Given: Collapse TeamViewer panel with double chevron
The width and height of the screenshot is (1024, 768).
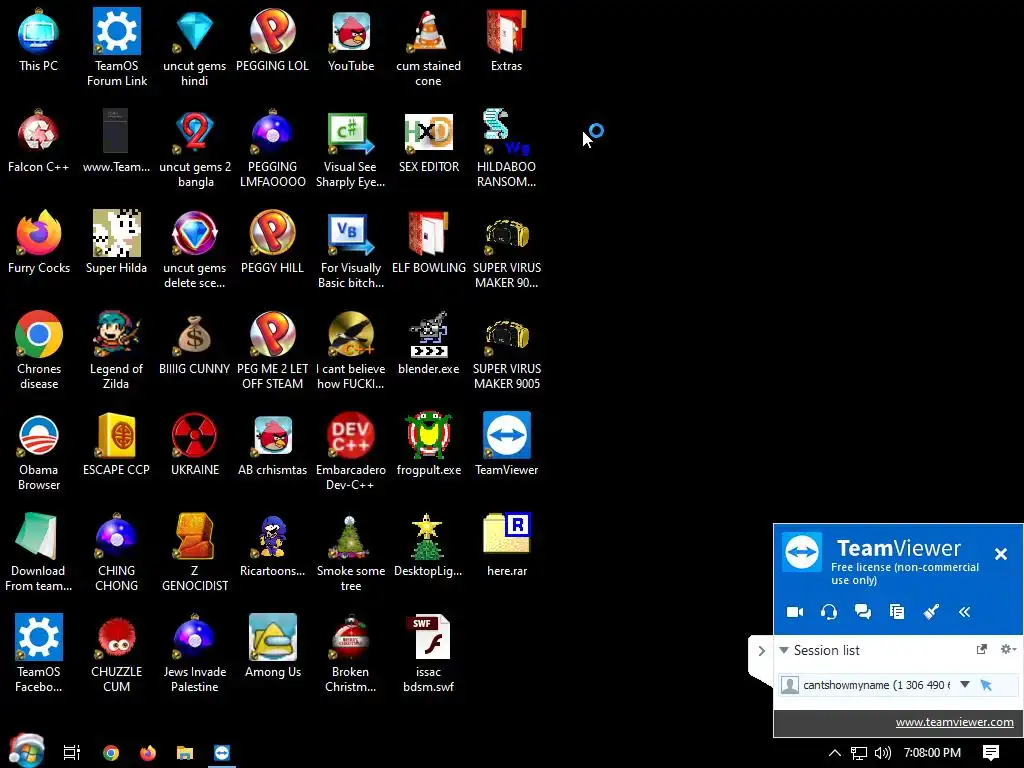Looking at the screenshot, I should [965, 612].
